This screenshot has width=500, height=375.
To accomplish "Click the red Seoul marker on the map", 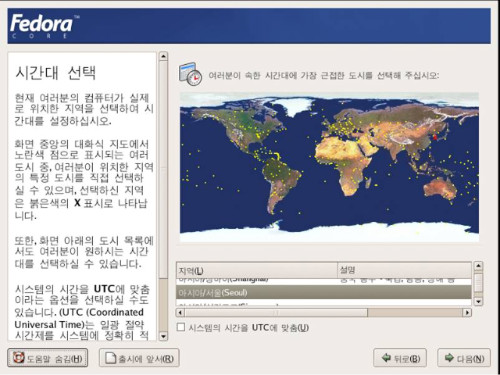I will (435, 137).
